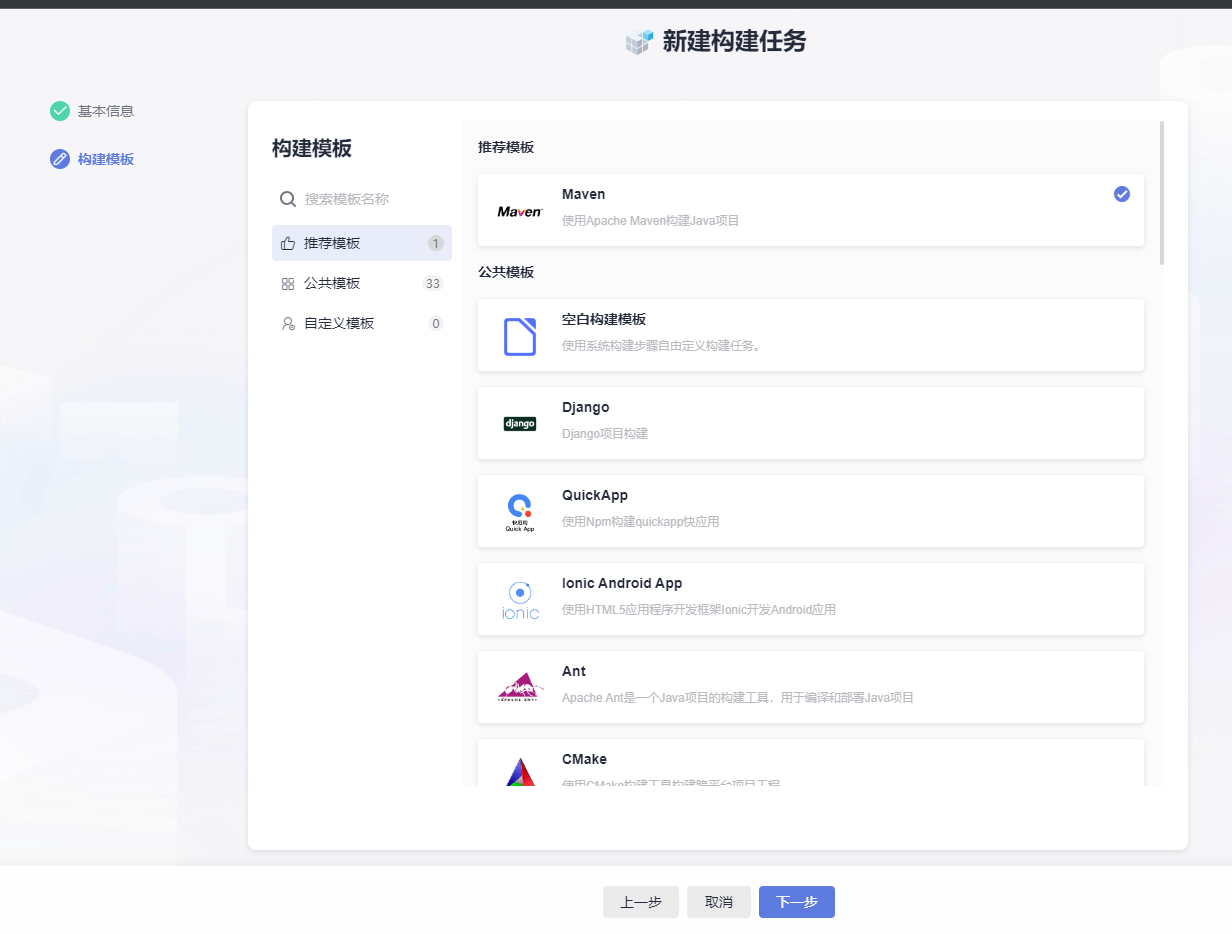
Task: Go to the 基本信息 step
Action: pyautogui.click(x=92, y=111)
